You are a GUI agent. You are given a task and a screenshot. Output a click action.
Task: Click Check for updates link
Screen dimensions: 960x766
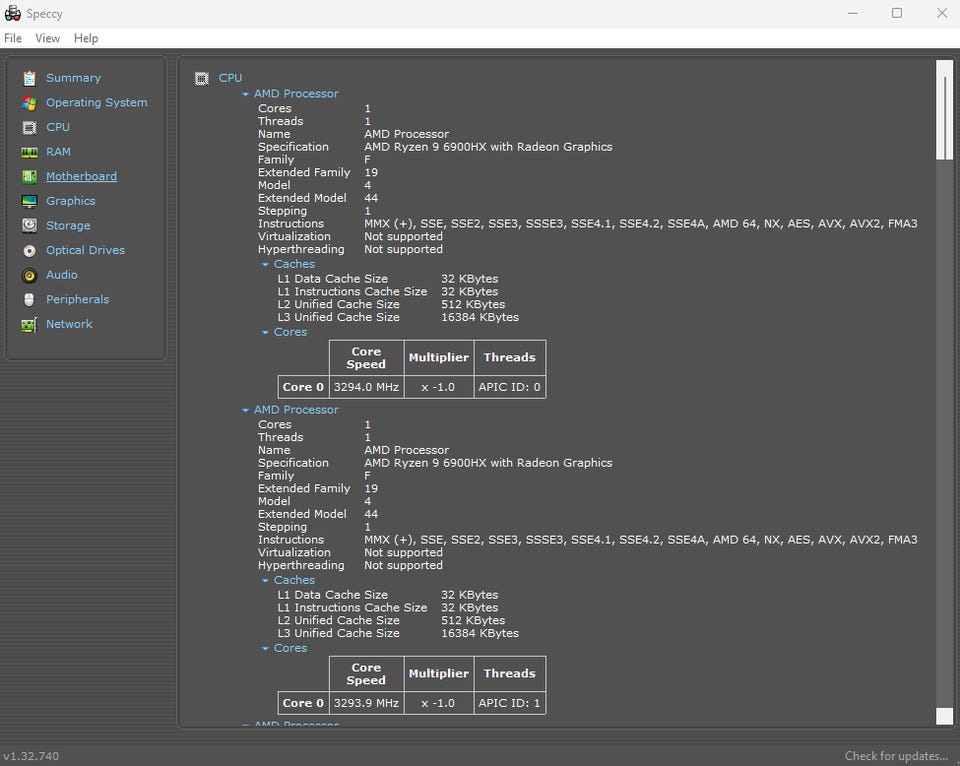896,756
